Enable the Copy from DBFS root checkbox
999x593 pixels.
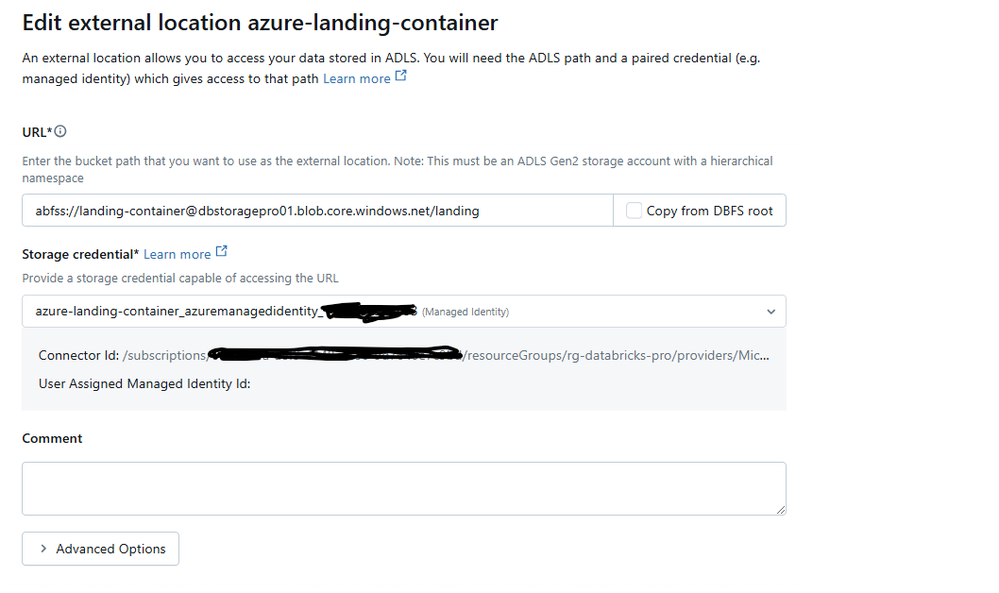634,211
